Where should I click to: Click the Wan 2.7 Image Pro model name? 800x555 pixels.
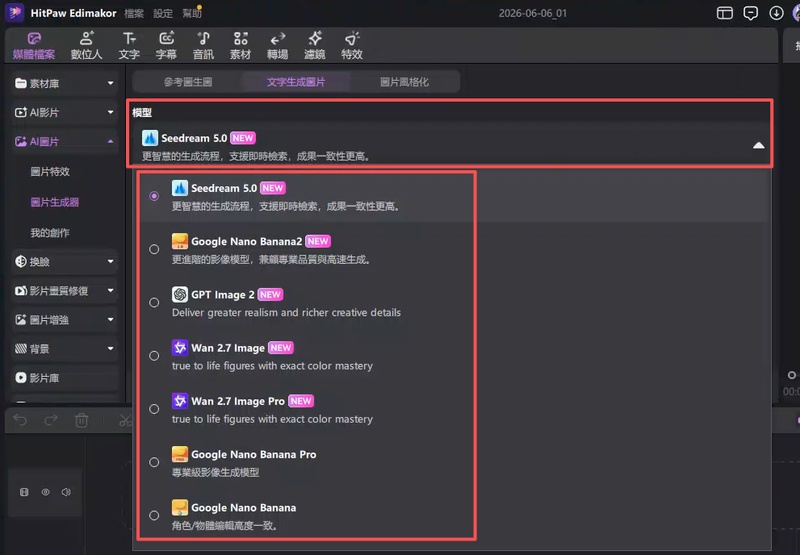click(x=238, y=401)
